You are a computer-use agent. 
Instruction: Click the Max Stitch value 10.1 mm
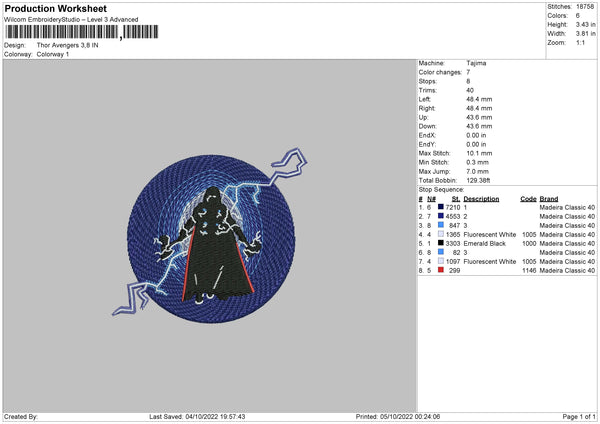pyautogui.click(x=479, y=153)
